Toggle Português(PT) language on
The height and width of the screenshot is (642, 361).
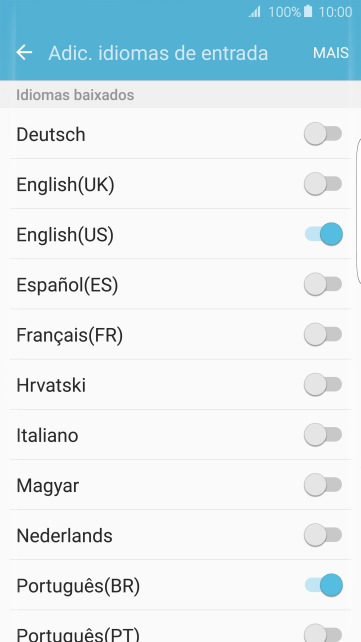tap(323, 633)
